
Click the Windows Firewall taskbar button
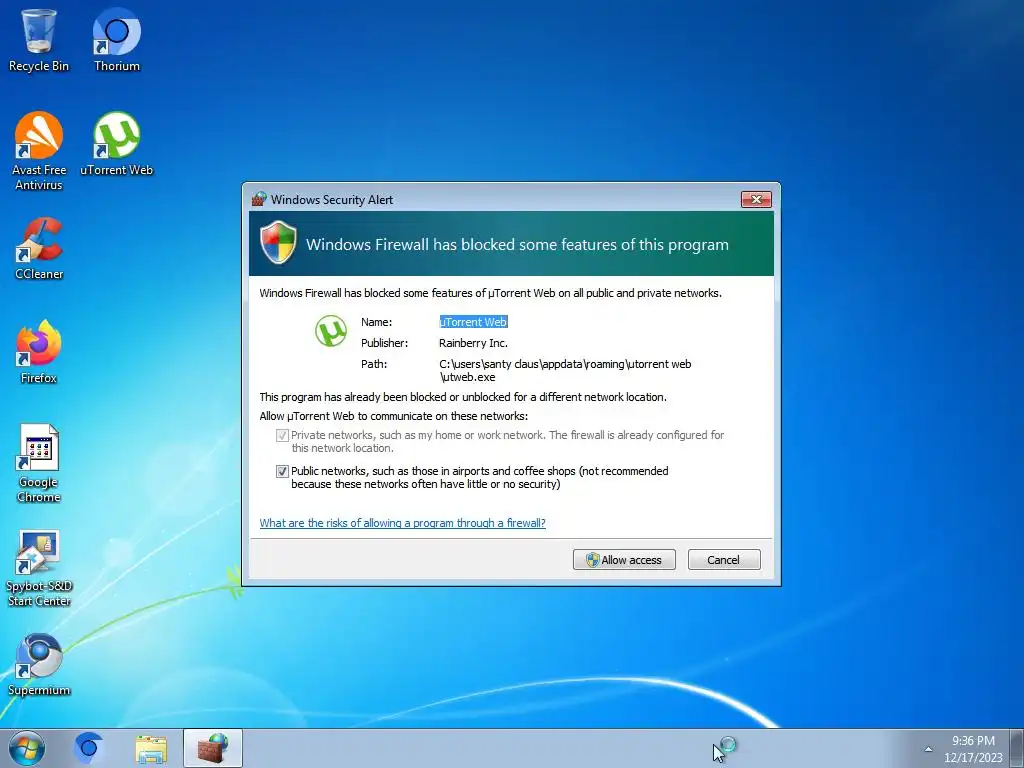click(x=213, y=748)
